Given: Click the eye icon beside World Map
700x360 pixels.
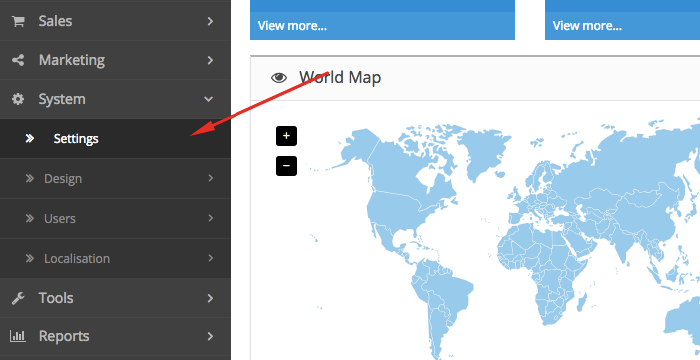Looking at the screenshot, I should [279, 78].
